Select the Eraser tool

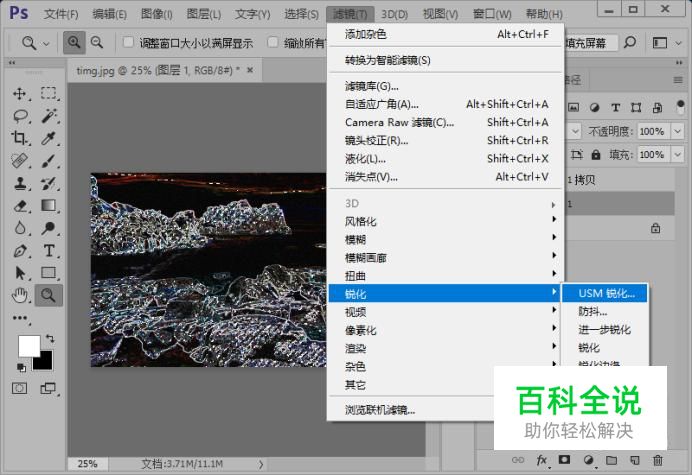(x=19, y=206)
